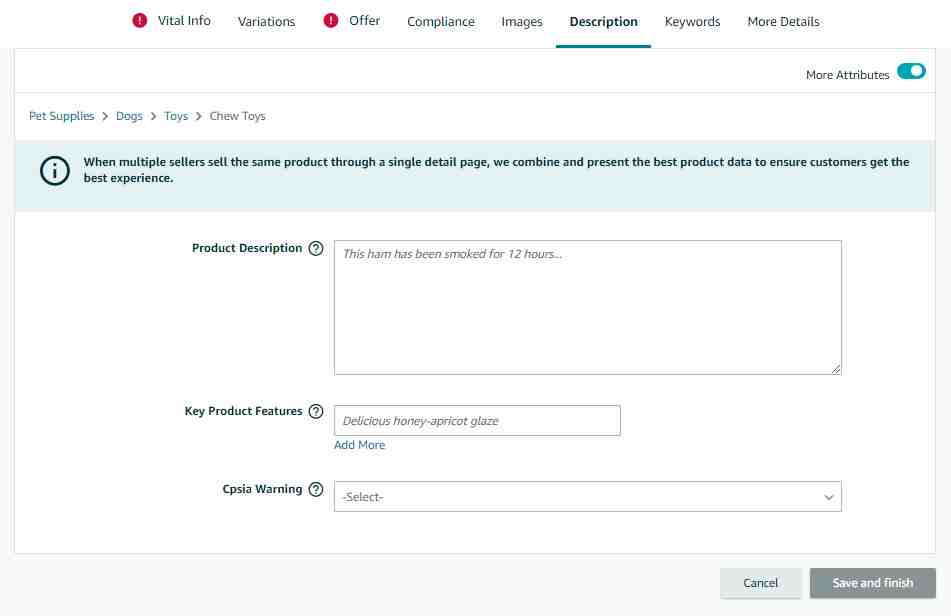Image resolution: width=951 pixels, height=616 pixels.
Task: Toggle the More Attributes switch
Action: point(911,72)
